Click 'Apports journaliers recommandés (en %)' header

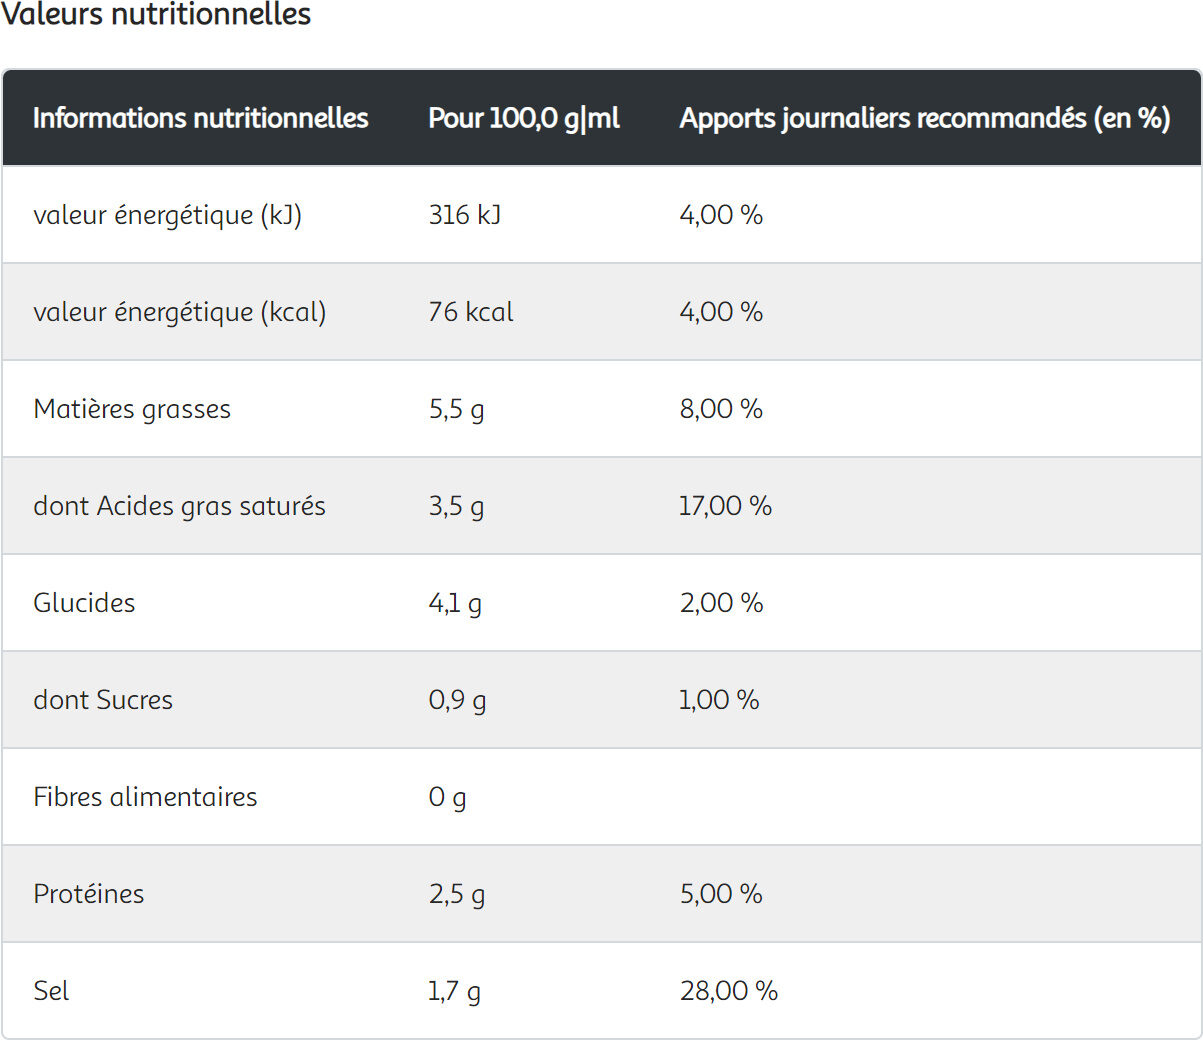(x=924, y=118)
